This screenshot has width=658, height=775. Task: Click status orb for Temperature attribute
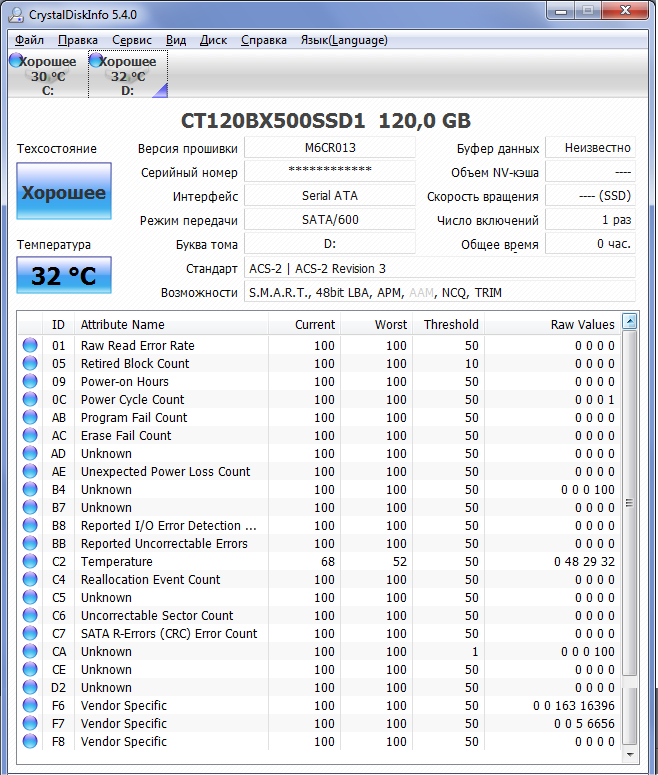[30, 561]
